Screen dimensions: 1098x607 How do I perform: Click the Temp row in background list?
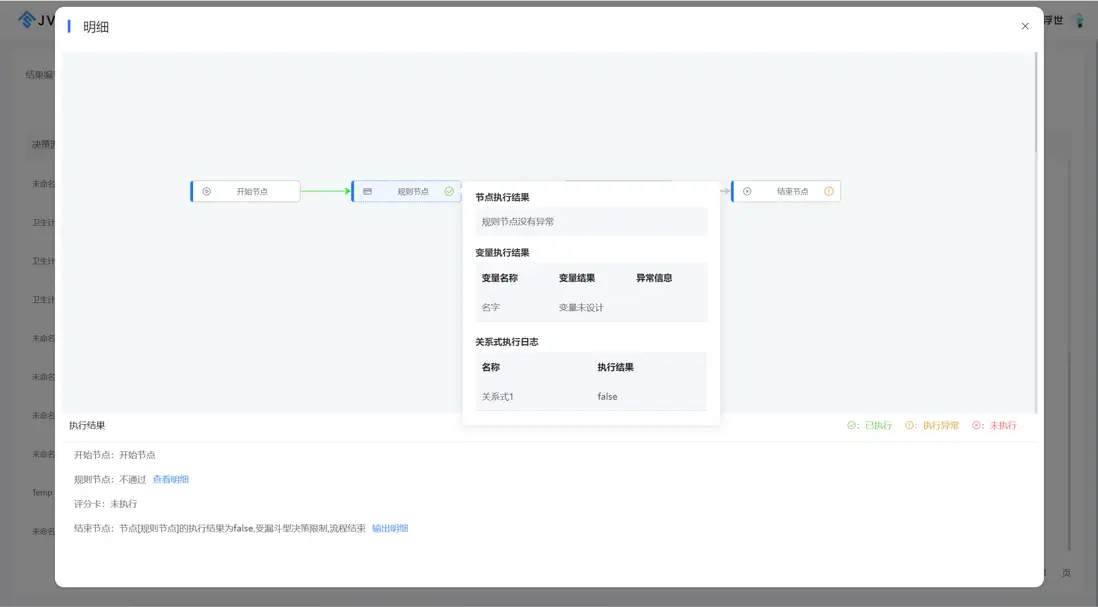[42, 493]
